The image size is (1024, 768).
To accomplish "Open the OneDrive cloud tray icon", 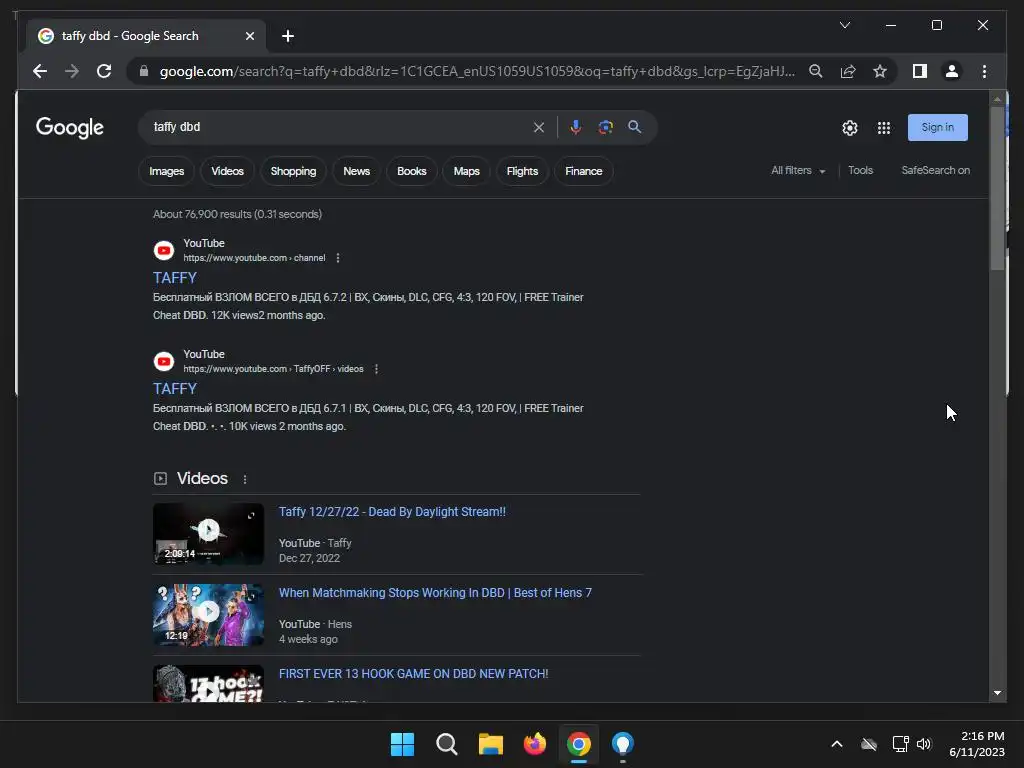I will (869, 744).
